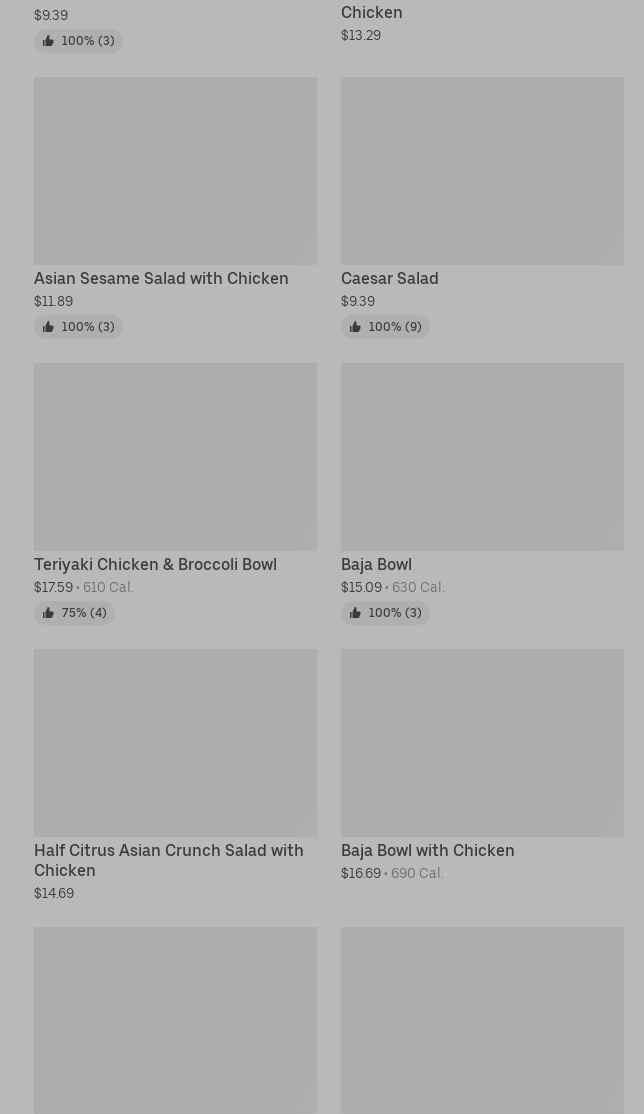This screenshot has height=1114, width=644.
Task: Click thumbs-up icon under Baja Bowl rating
Action: pos(355,613)
